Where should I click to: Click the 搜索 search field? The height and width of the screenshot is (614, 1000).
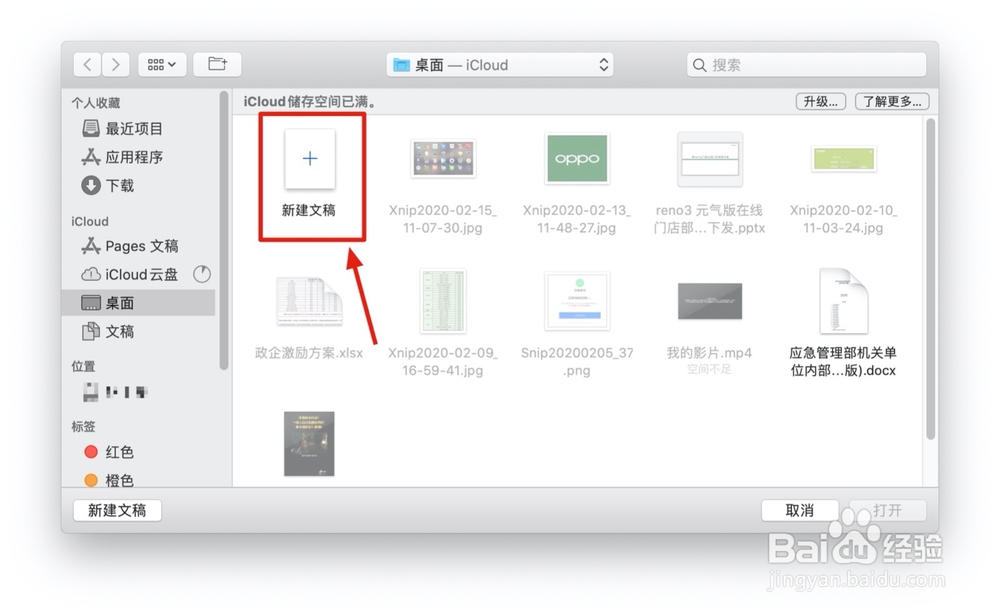(x=805, y=64)
